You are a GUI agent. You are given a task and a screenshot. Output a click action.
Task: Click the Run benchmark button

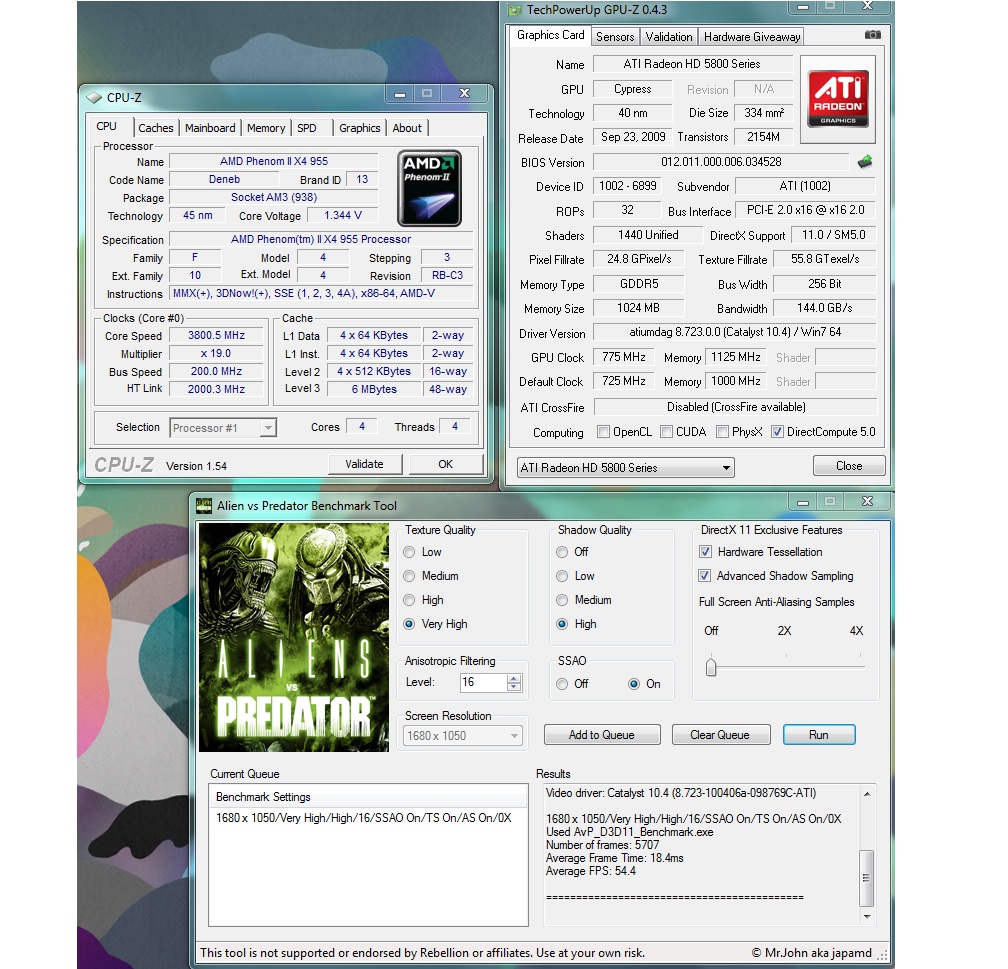pyautogui.click(x=819, y=735)
